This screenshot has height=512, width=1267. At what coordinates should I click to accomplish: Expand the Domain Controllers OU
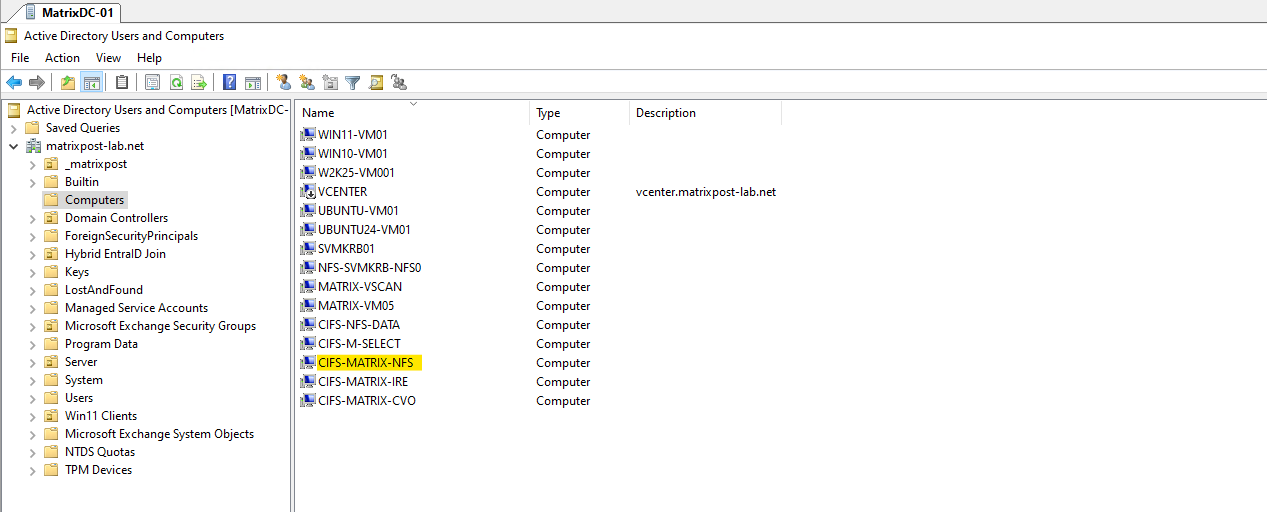coord(32,218)
